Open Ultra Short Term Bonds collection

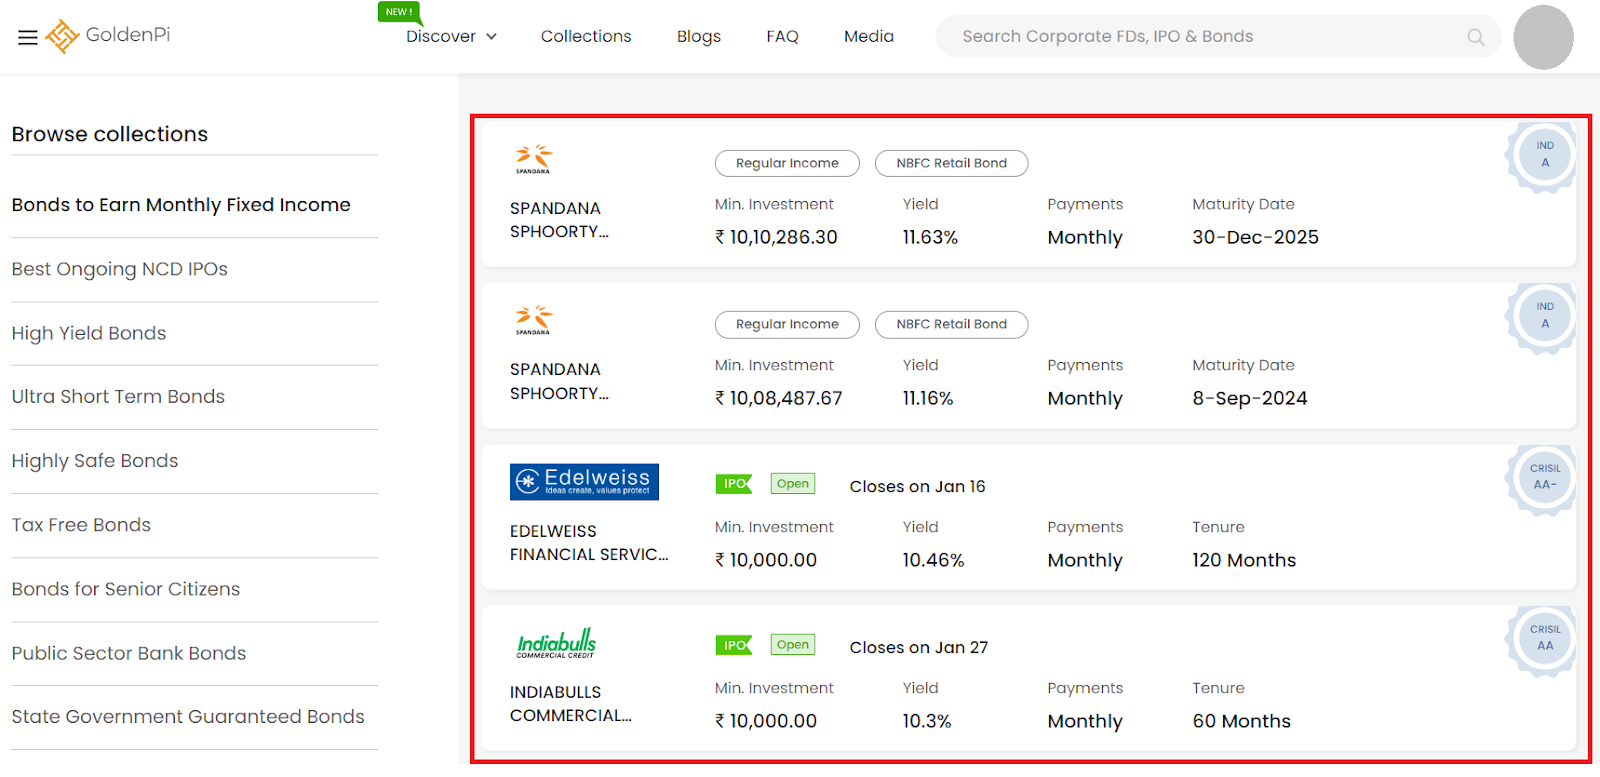[x=118, y=397]
